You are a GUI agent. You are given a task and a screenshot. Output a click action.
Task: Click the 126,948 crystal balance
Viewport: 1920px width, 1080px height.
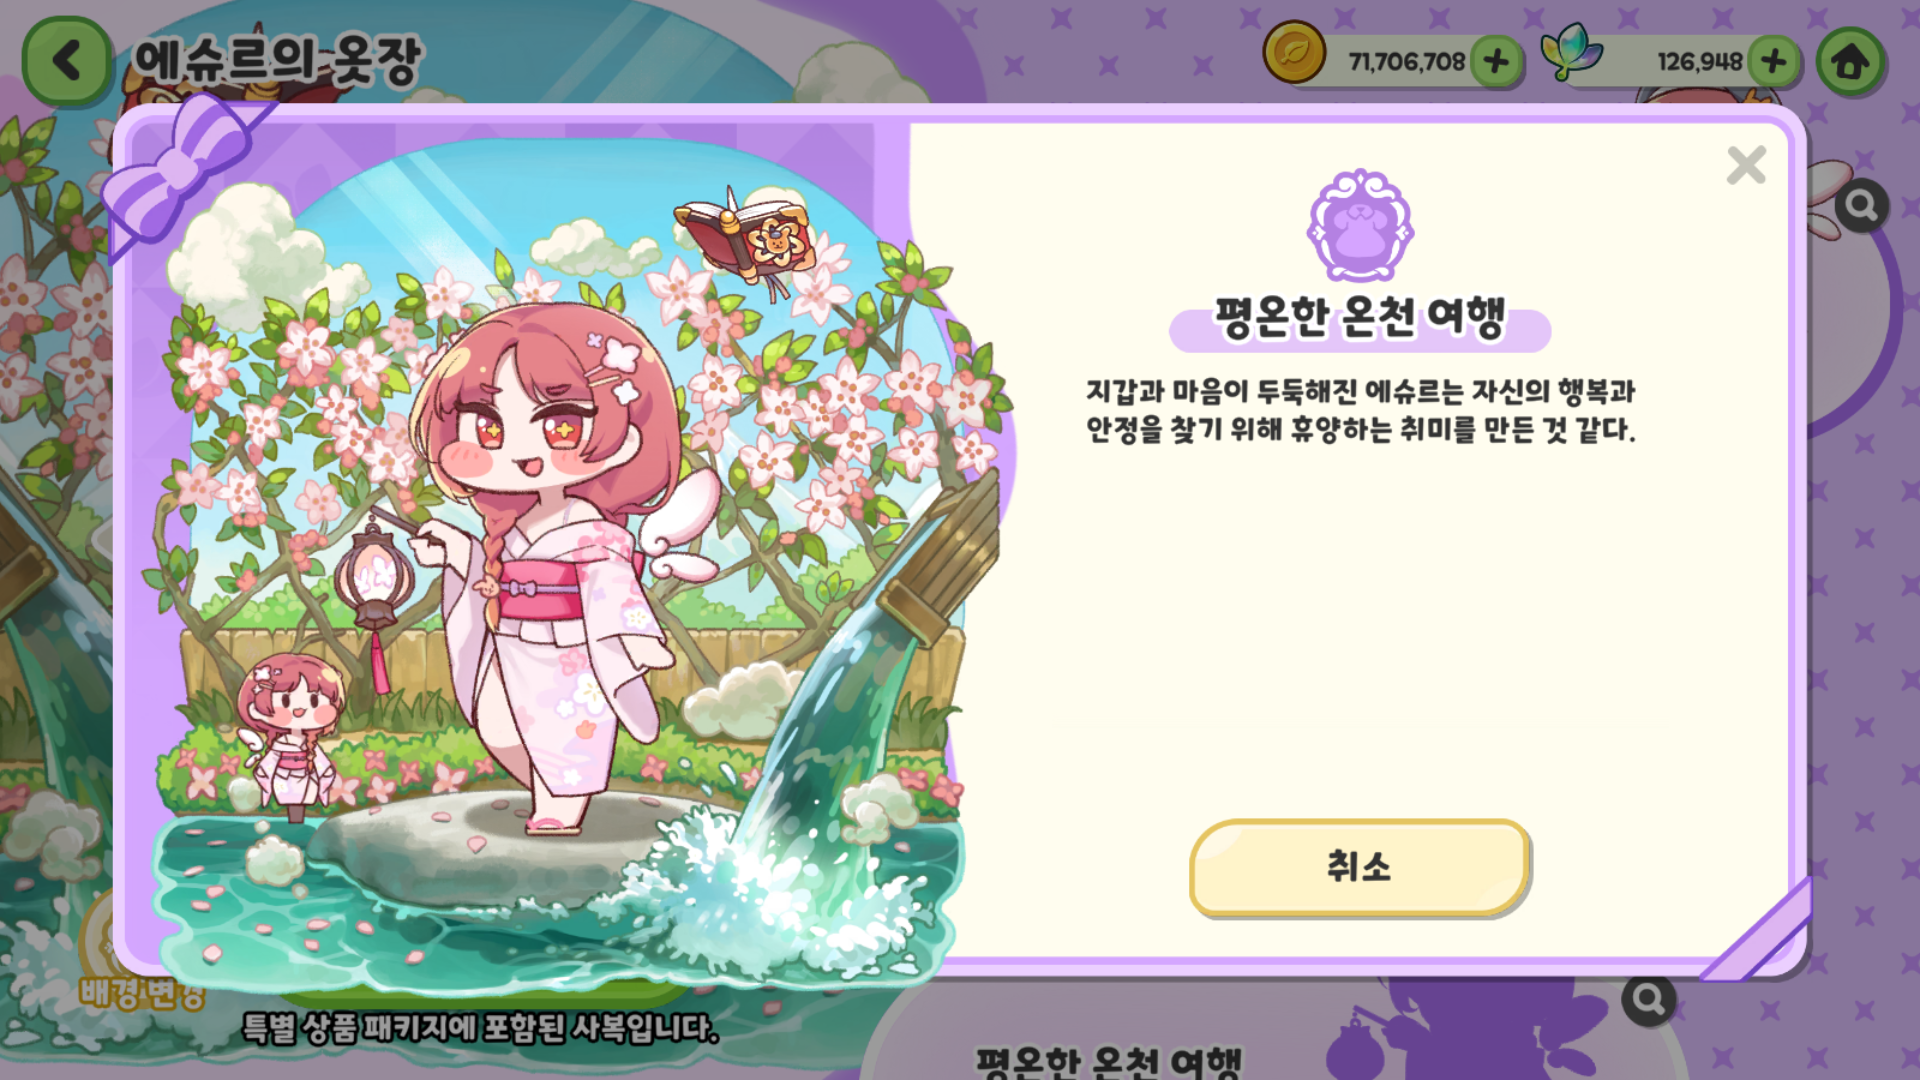[x=1699, y=62]
